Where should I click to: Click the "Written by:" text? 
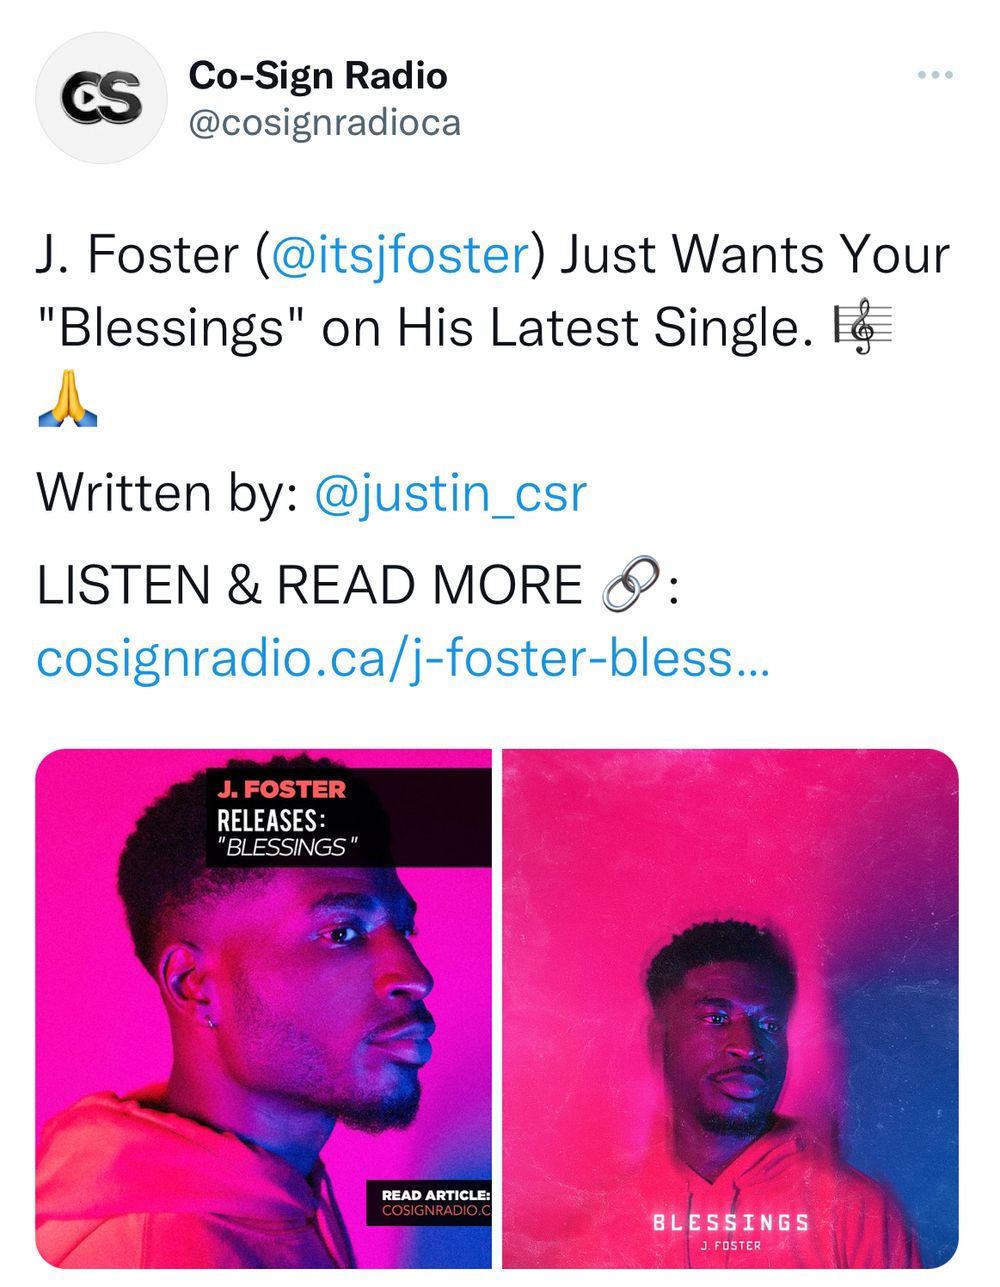[167, 493]
